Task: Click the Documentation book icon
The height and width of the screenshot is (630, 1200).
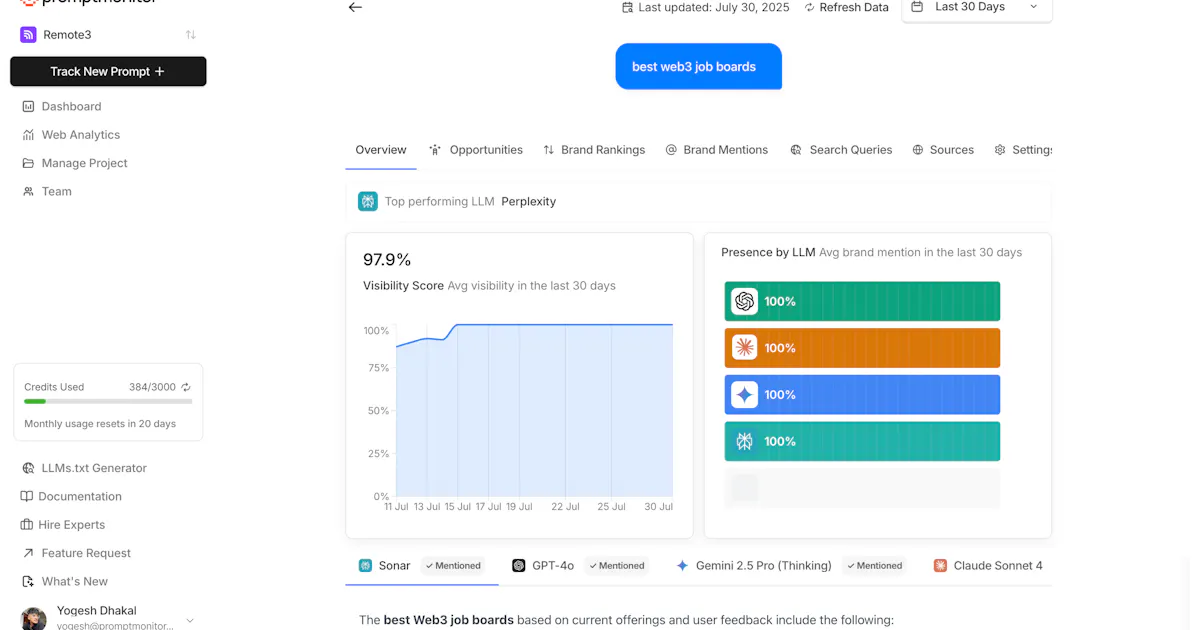Action: [x=27, y=496]
